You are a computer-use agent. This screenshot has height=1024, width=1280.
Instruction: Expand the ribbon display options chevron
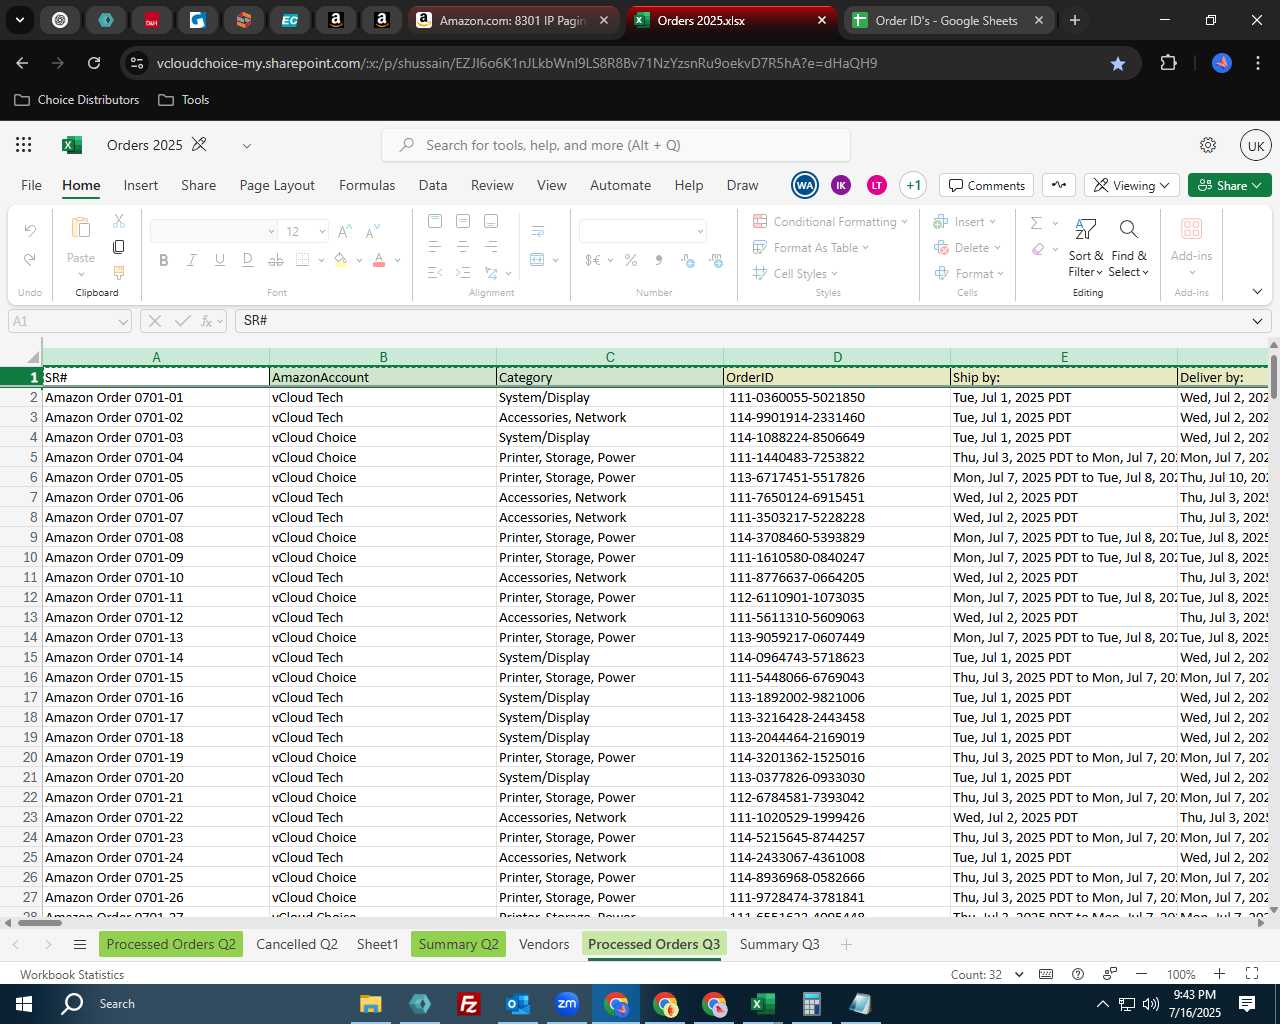(1257, 292)
